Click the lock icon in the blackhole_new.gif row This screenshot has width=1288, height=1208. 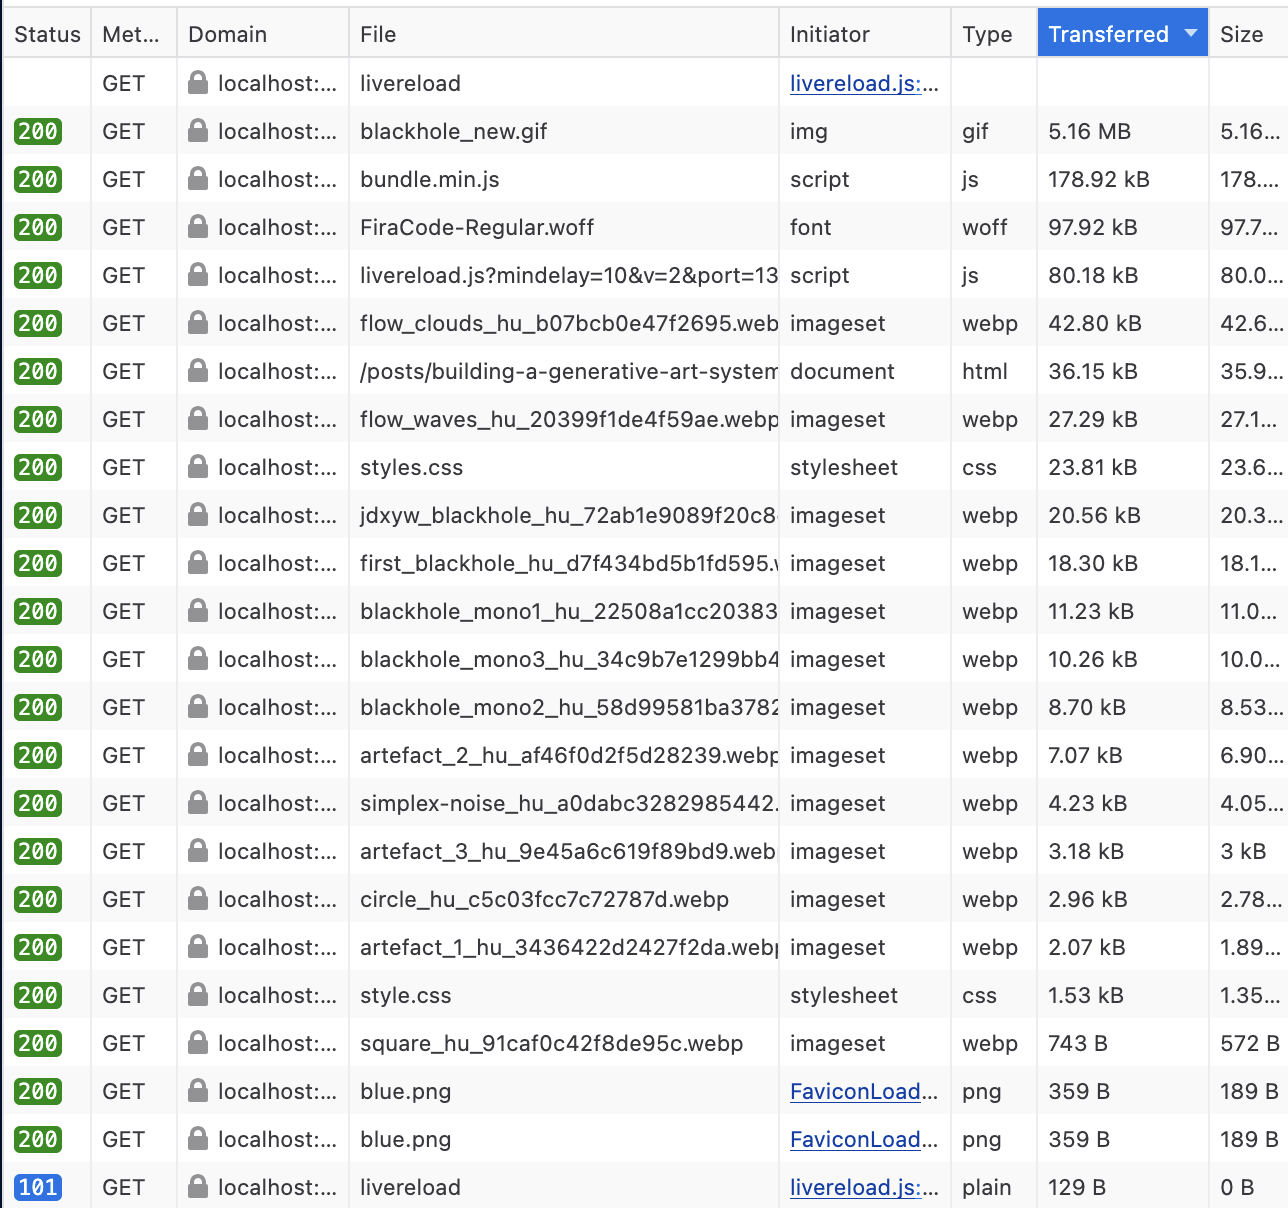198,131
